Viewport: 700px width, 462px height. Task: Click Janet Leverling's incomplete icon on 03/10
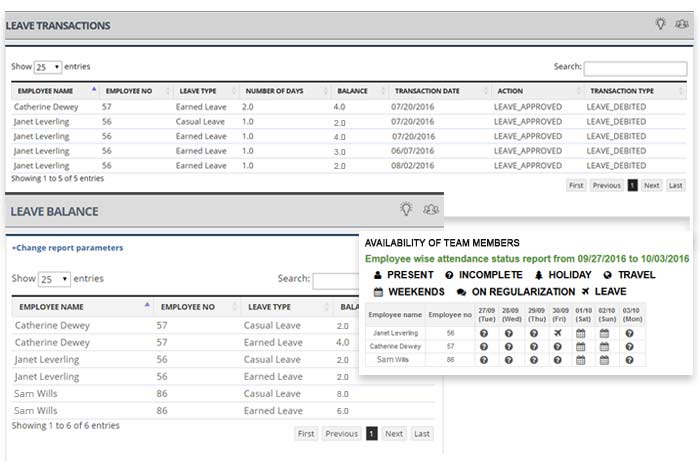click(x=629, y=333)
